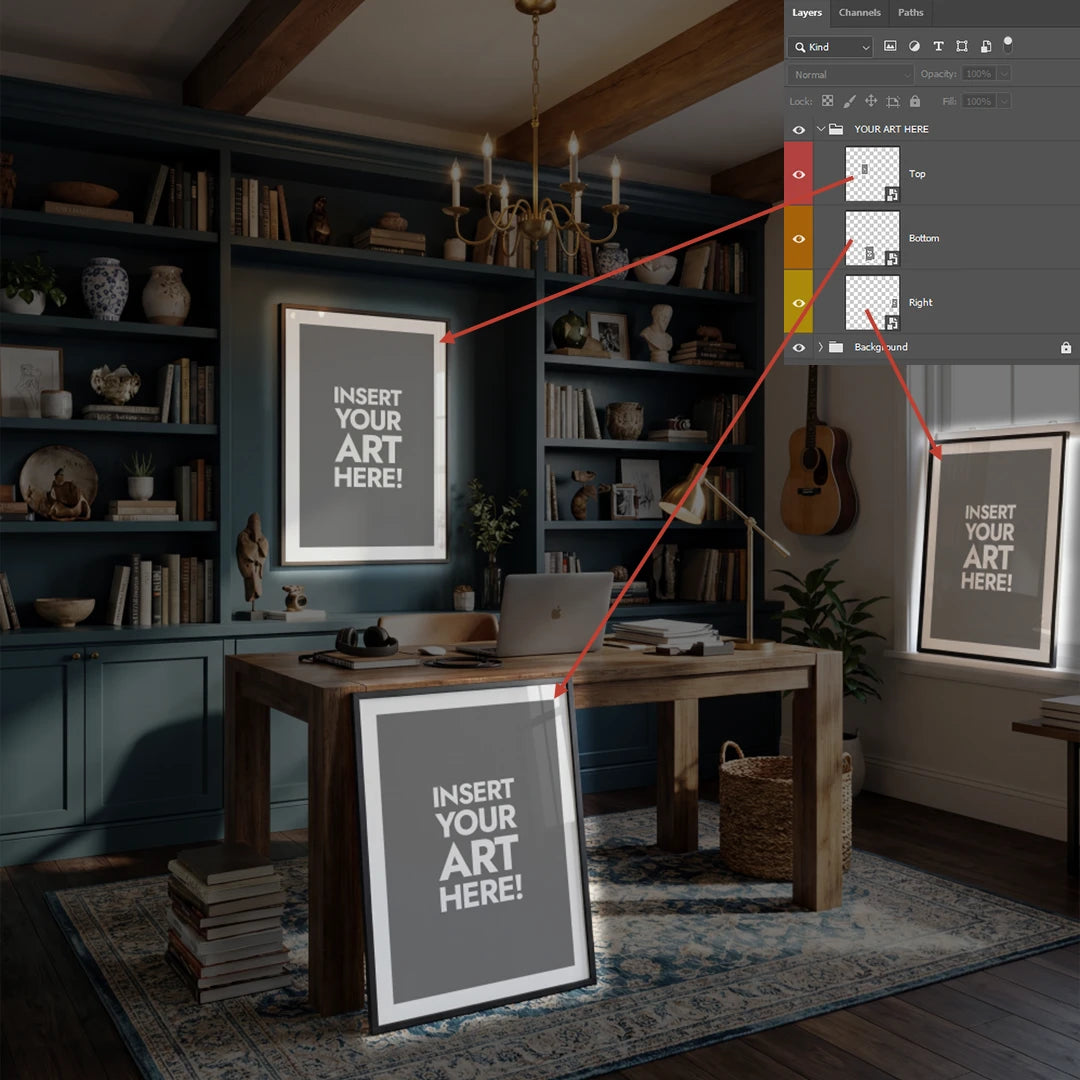The image size is (1080, 1080).
Task: Open the Paths tab
Action: point(910,13)
